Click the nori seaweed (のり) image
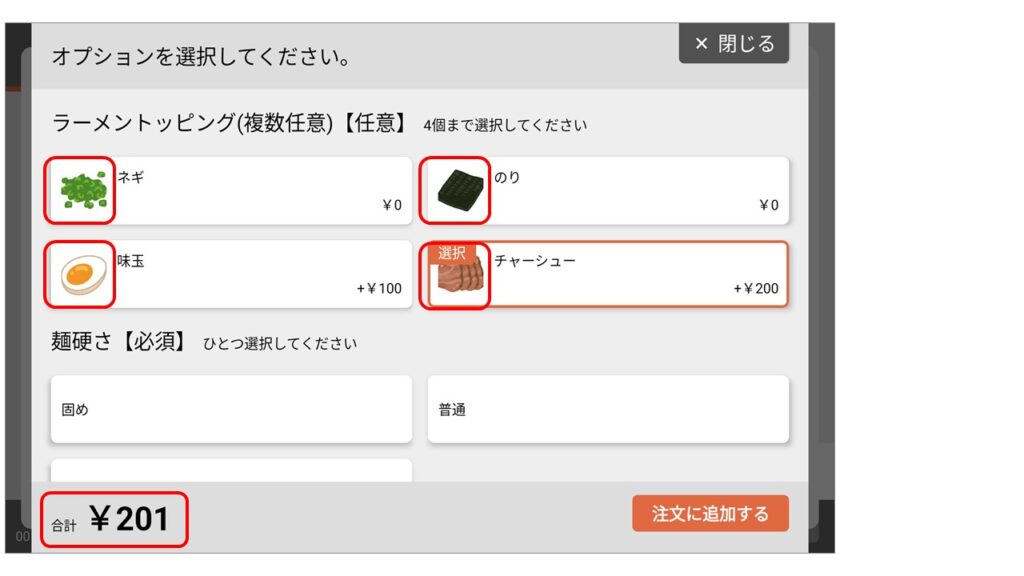 456,190
